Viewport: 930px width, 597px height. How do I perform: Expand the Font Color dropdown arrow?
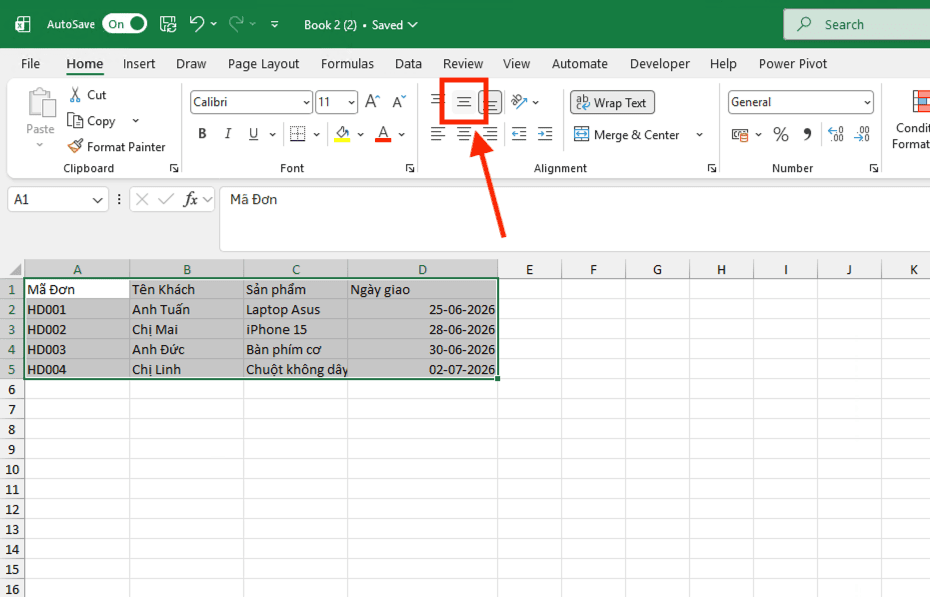click(x=402, y=135)
